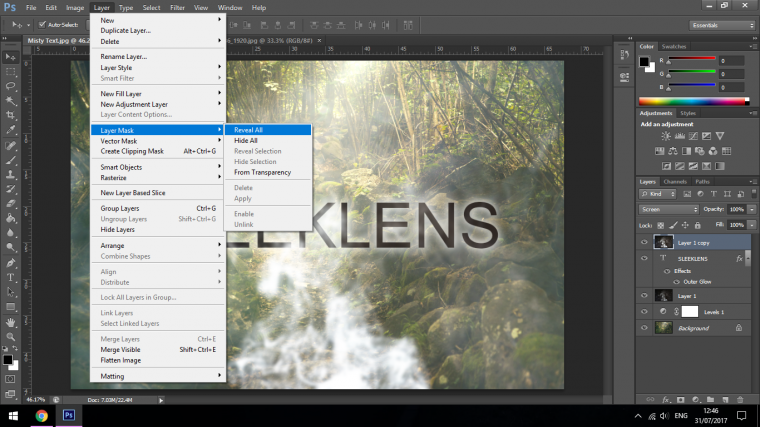Hide Layer 1 copy visibility eye
Viewport: 760px width, 427px height.
[x=644, y=242]
